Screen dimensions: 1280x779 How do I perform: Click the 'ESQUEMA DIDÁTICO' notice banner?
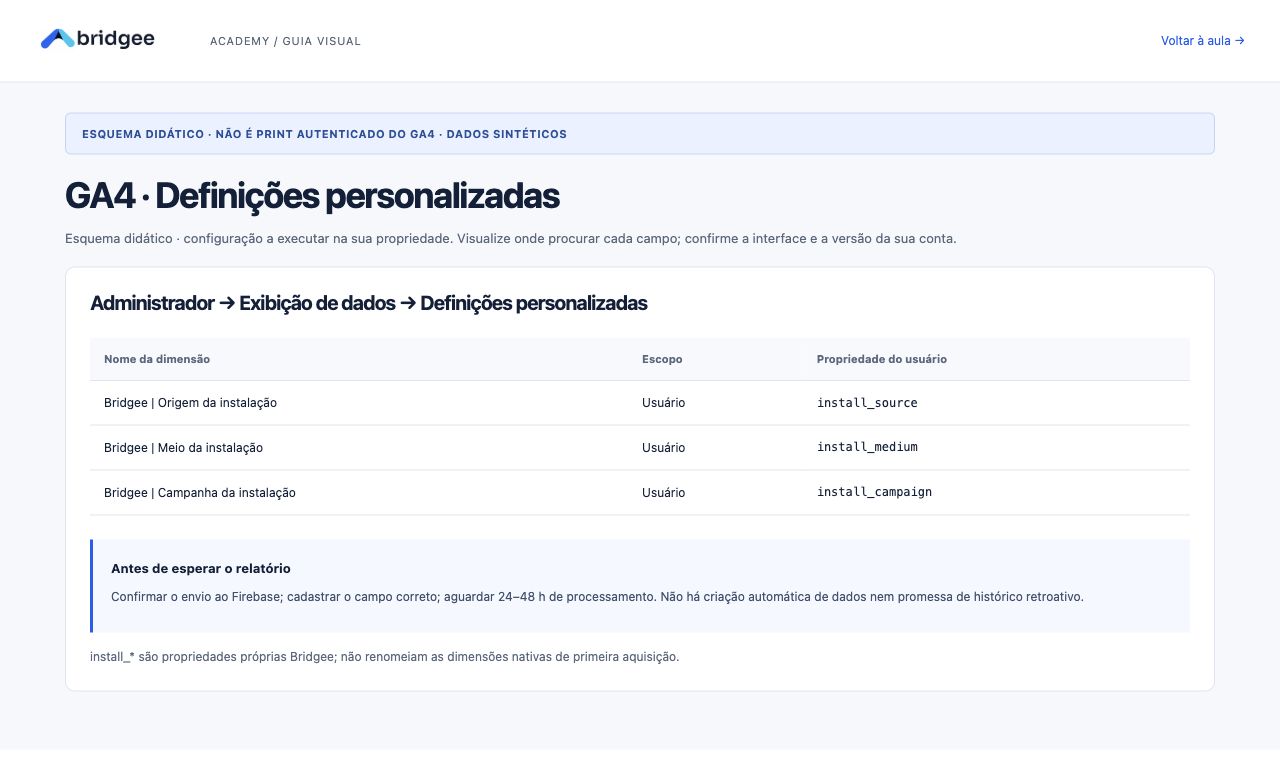pos(640,134)
